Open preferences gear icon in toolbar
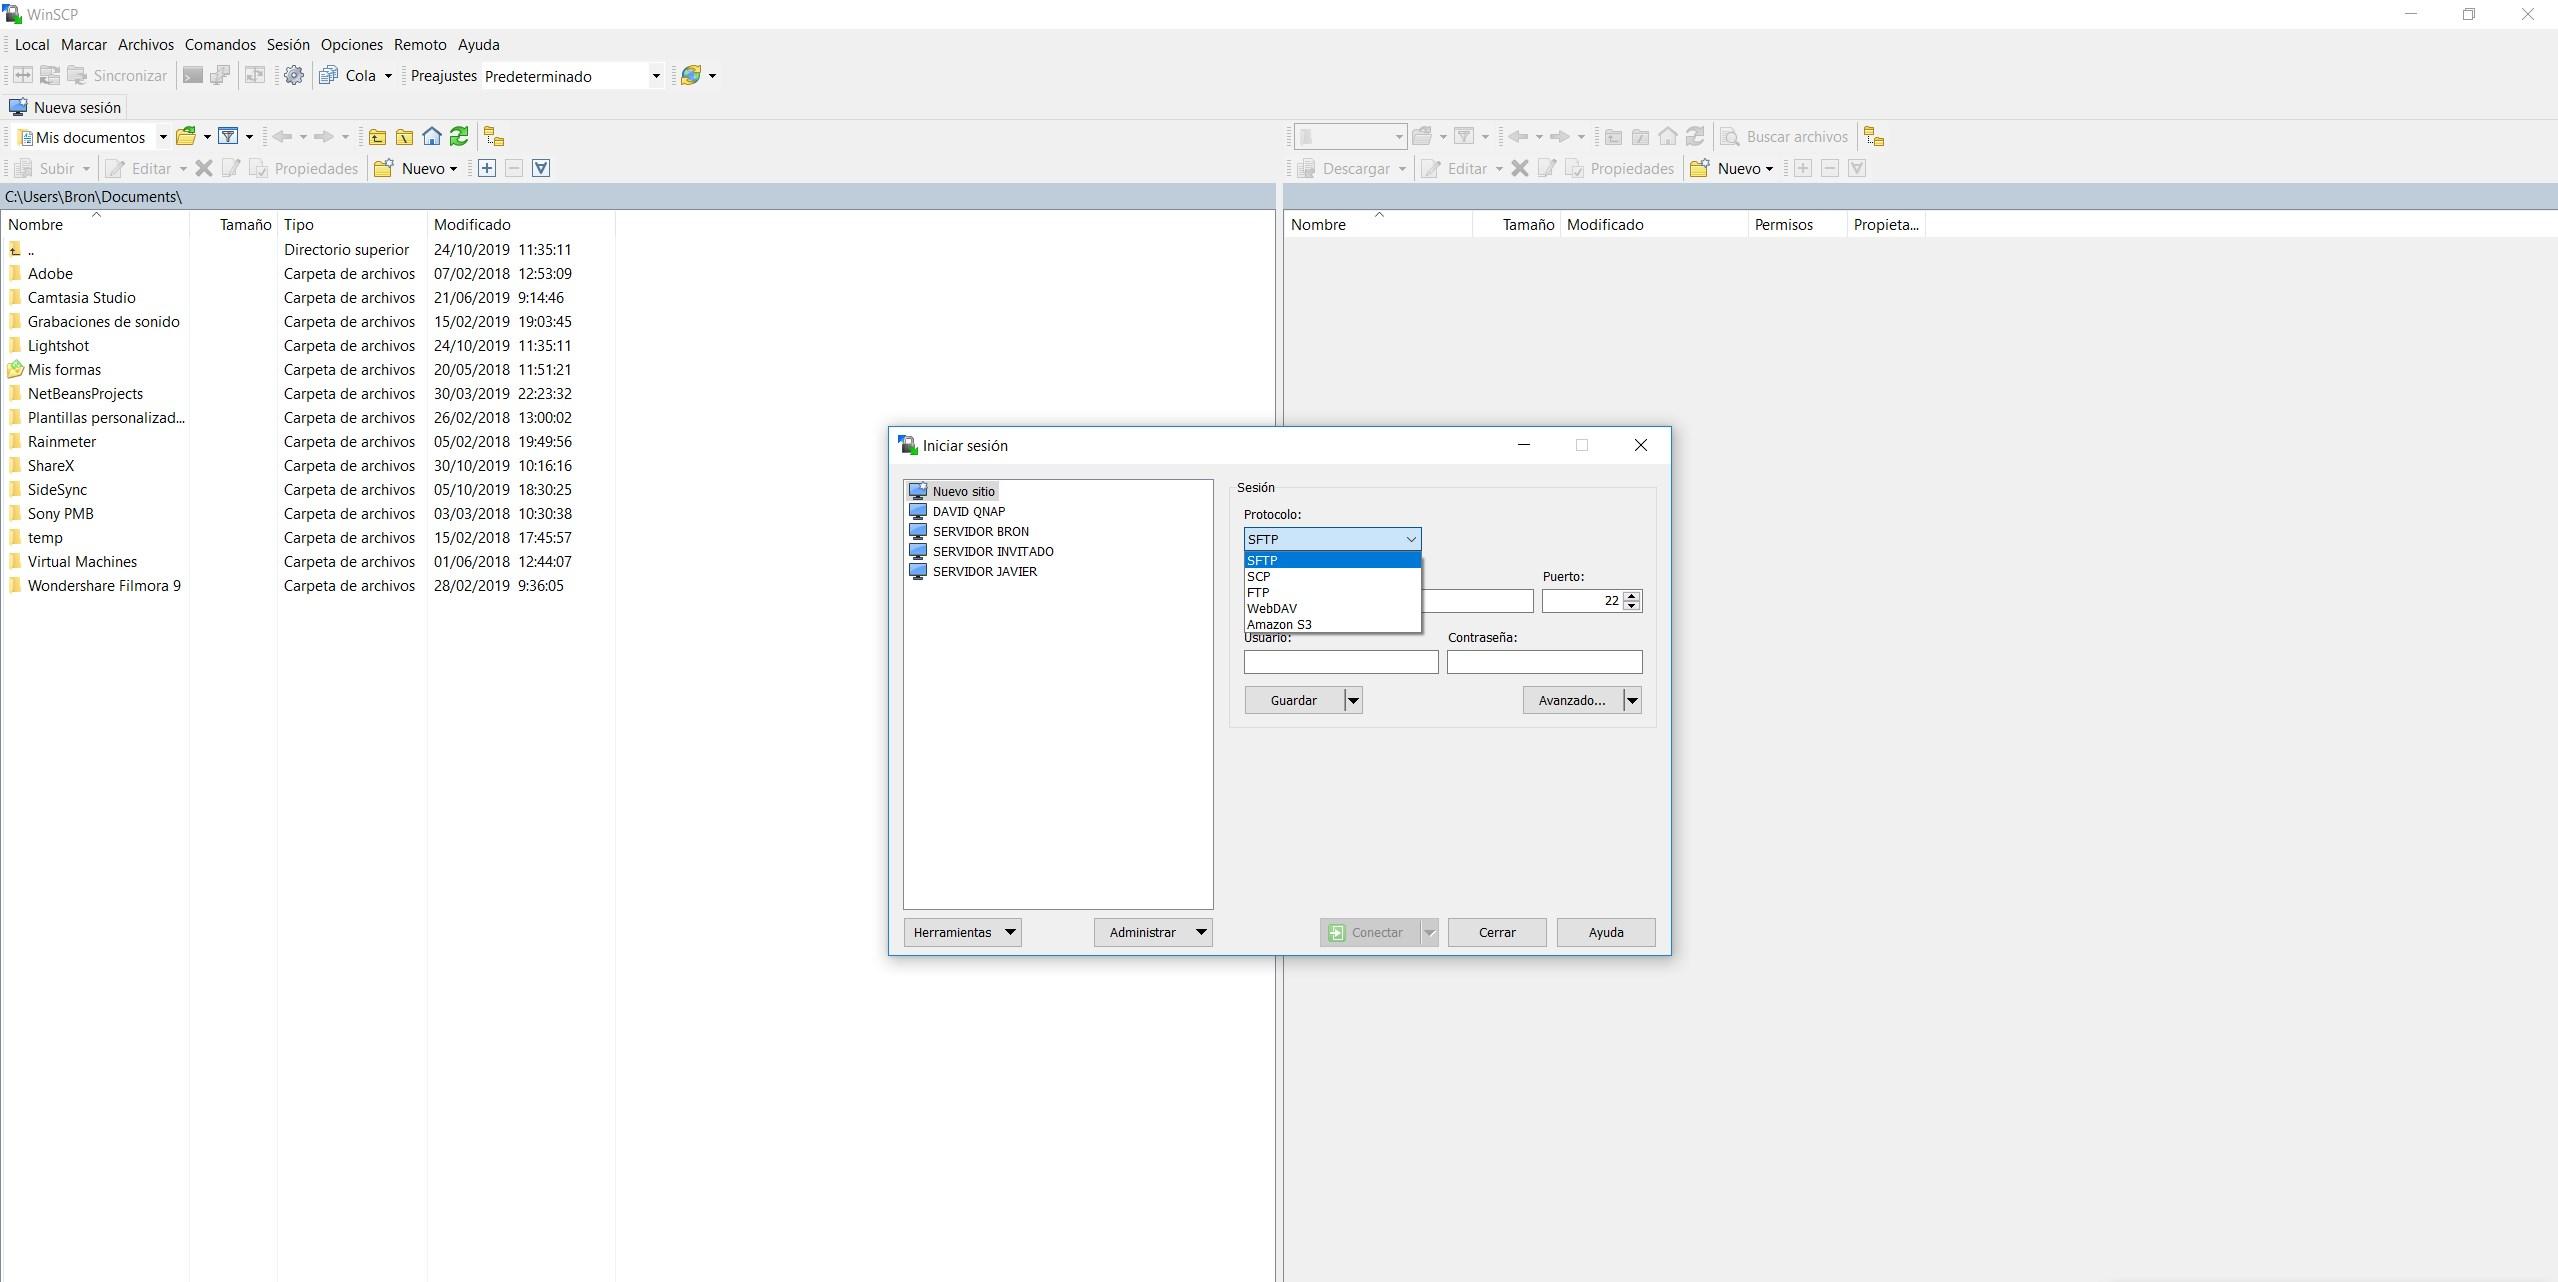Screen dimensions: 2558x1282 293,76
